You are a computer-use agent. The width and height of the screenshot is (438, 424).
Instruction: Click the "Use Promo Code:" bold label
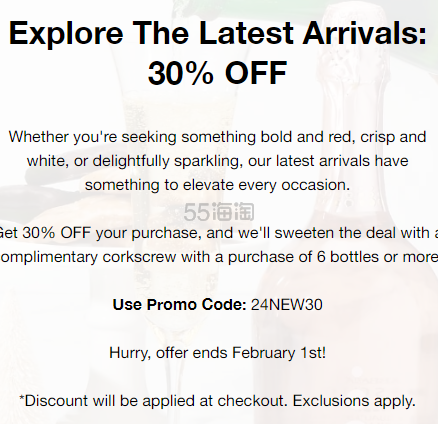[x=179, y=305]
